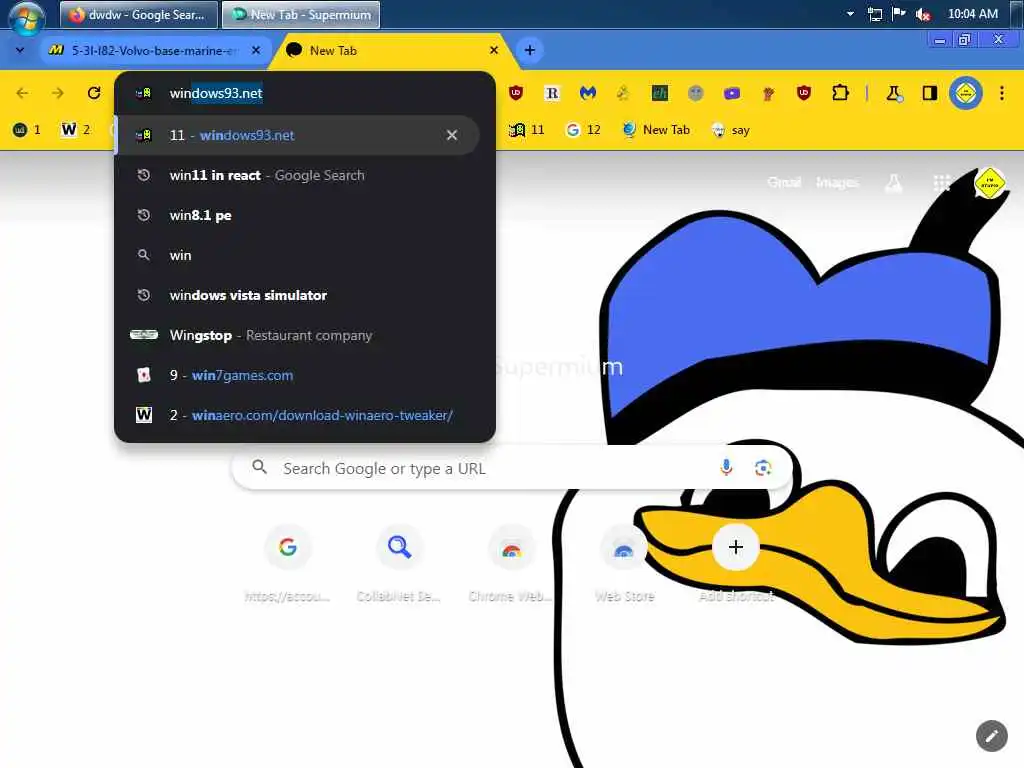Click the Search Google or type a URL box
Image resolution: width=1024 pixels, height=768 pixels.
click(x=512, y=468)
